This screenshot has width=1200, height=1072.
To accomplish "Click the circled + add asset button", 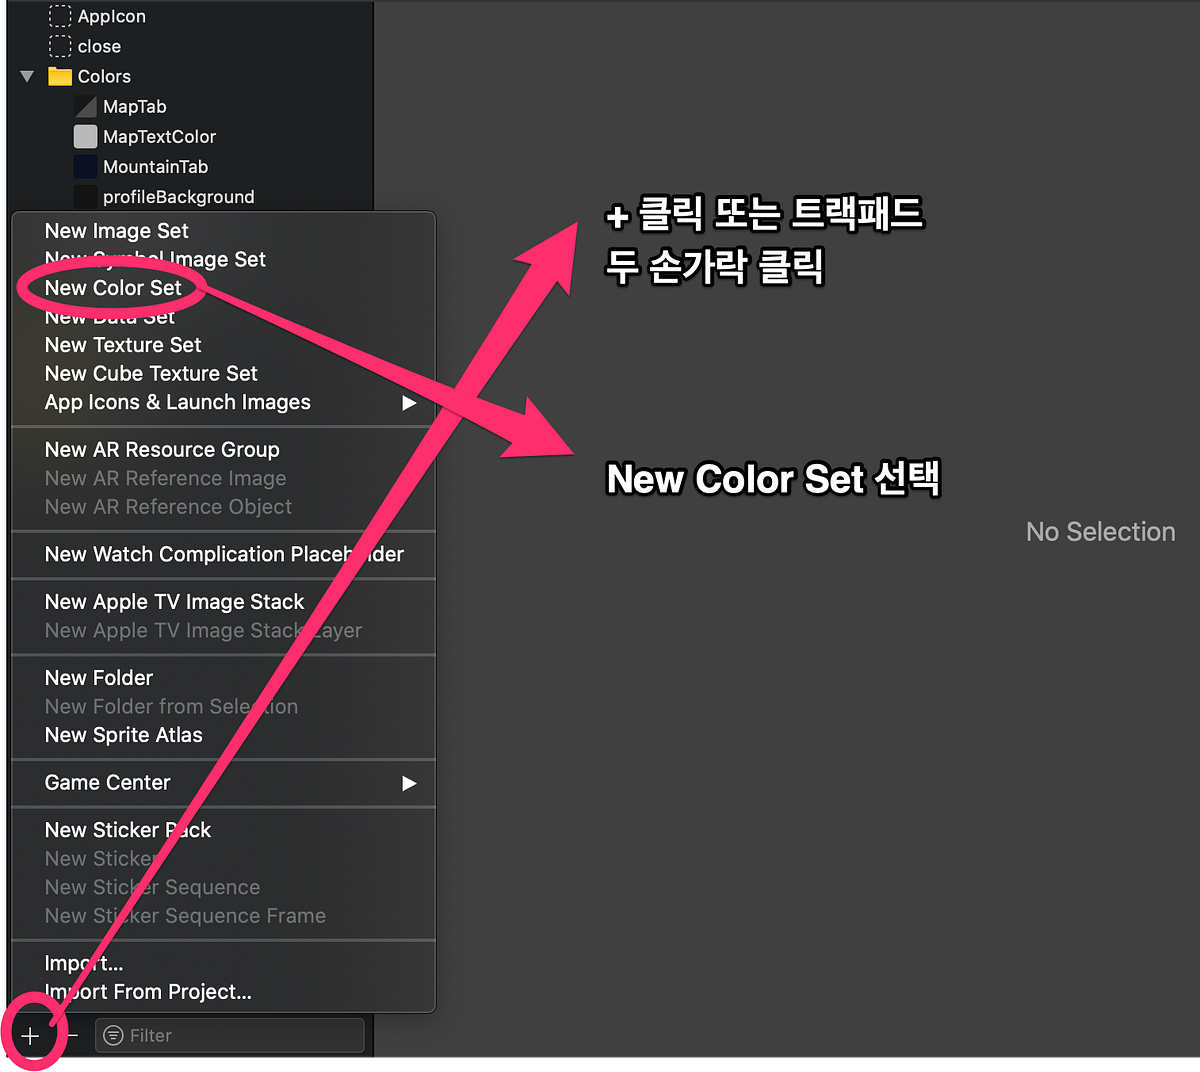I will pyautogui.click(x=31, y=1035).
